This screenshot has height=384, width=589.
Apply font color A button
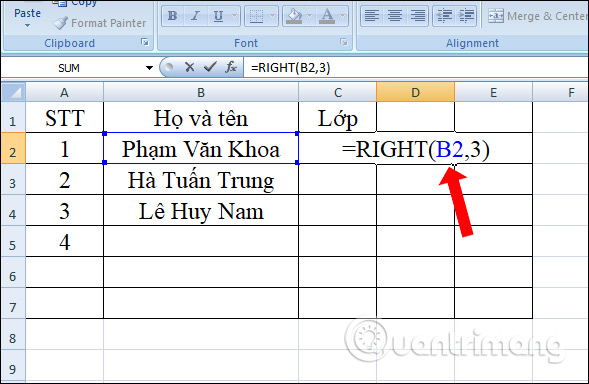(327, 16)
